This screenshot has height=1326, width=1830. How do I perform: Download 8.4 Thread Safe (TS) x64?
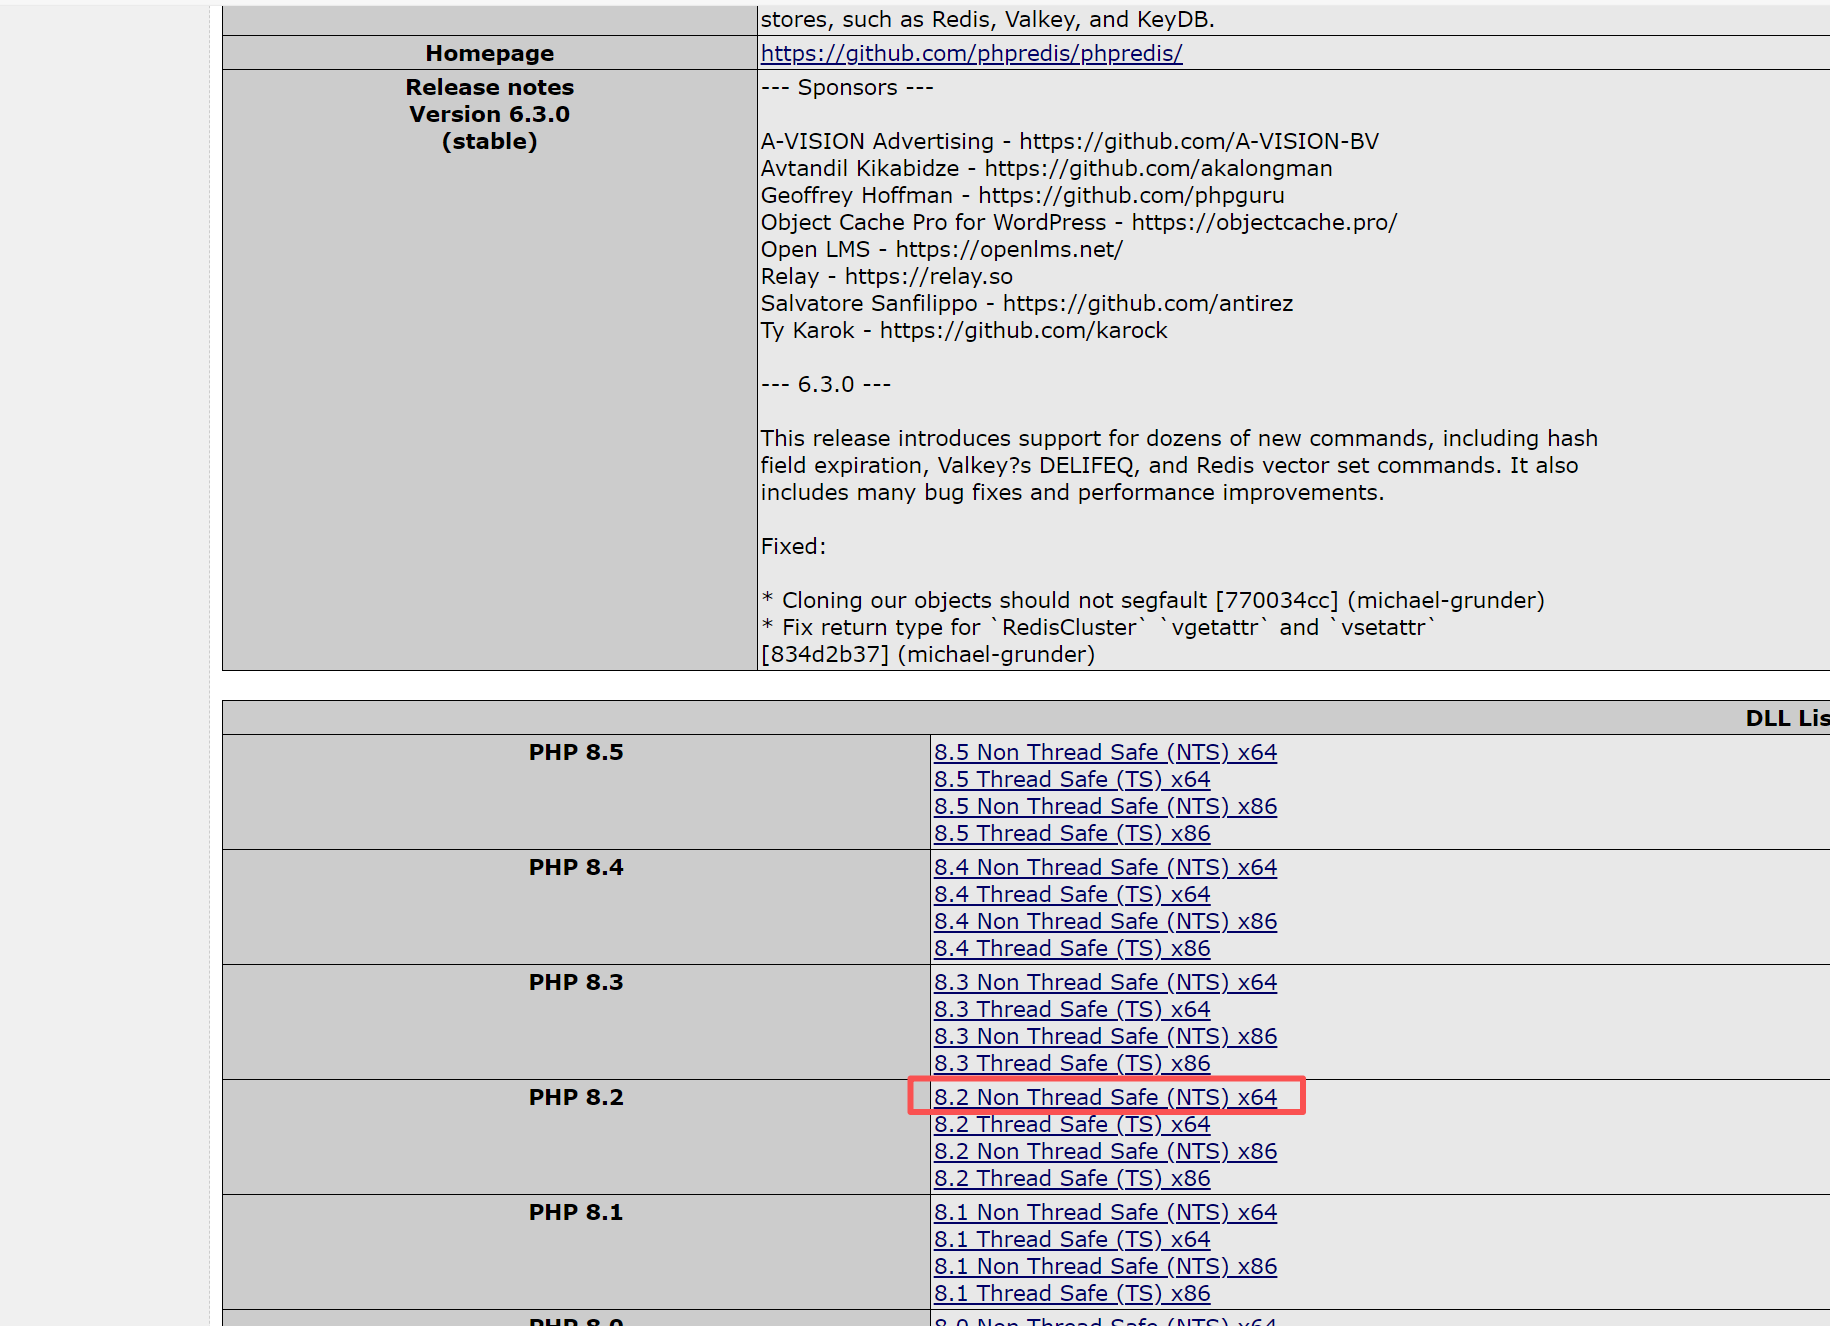pyautogui.click(x=1072, y=894)
